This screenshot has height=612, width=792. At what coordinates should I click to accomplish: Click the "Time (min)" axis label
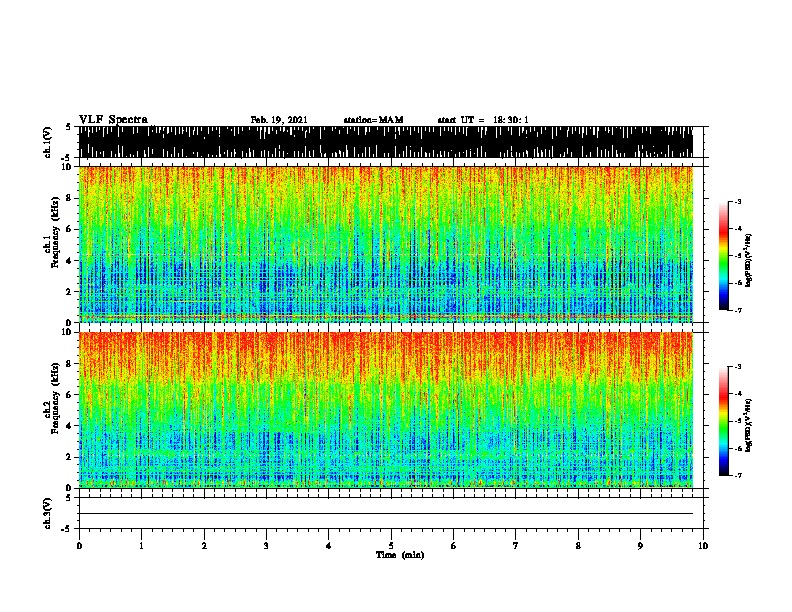click(400, 555)
